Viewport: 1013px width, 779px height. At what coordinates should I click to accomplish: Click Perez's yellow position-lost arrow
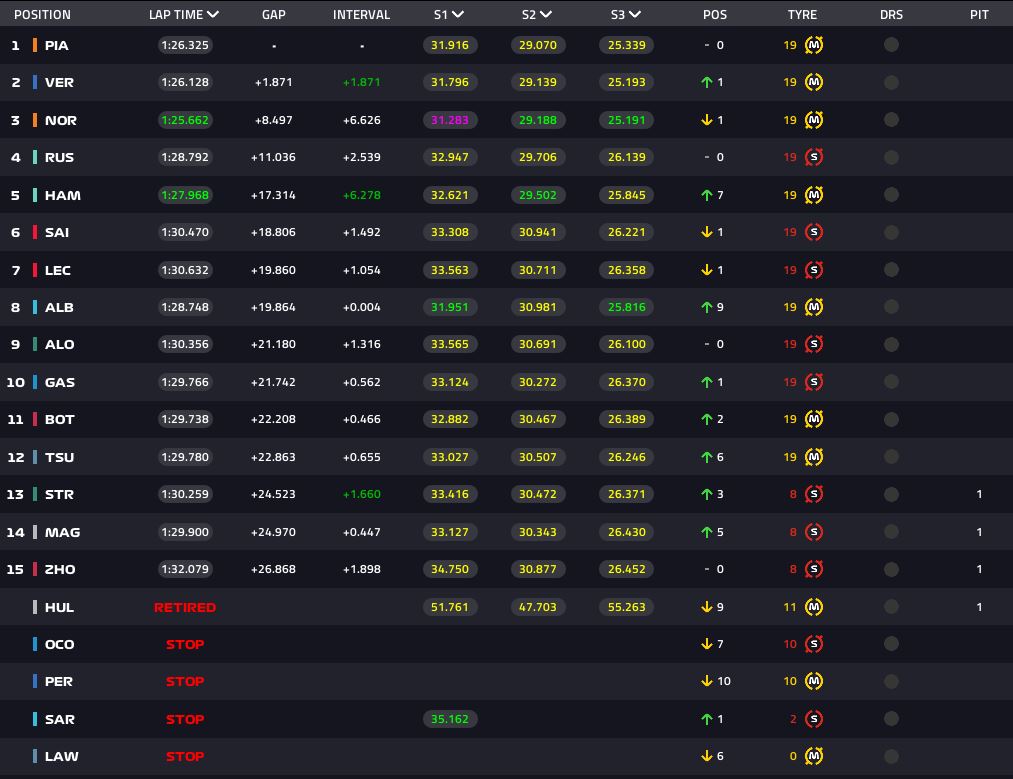coord(707,682)
